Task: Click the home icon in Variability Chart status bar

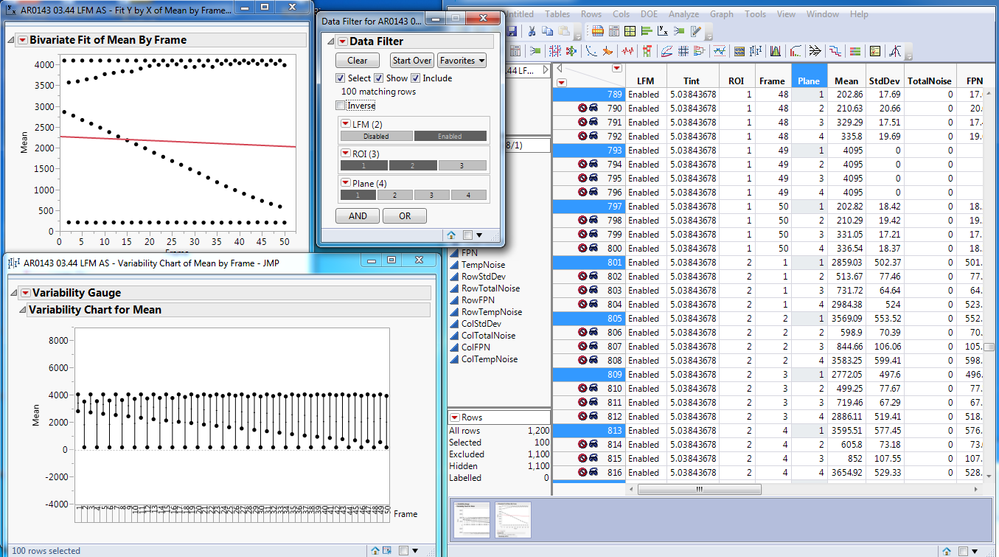Action: tap(376, 550)
